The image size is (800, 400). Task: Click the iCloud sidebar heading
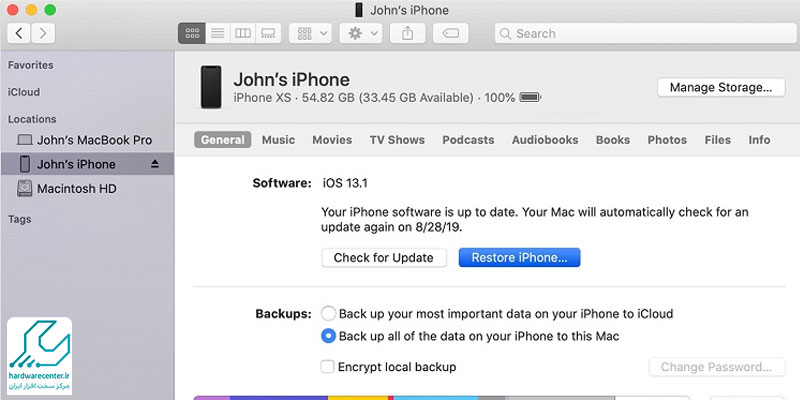tap(23, 92)
